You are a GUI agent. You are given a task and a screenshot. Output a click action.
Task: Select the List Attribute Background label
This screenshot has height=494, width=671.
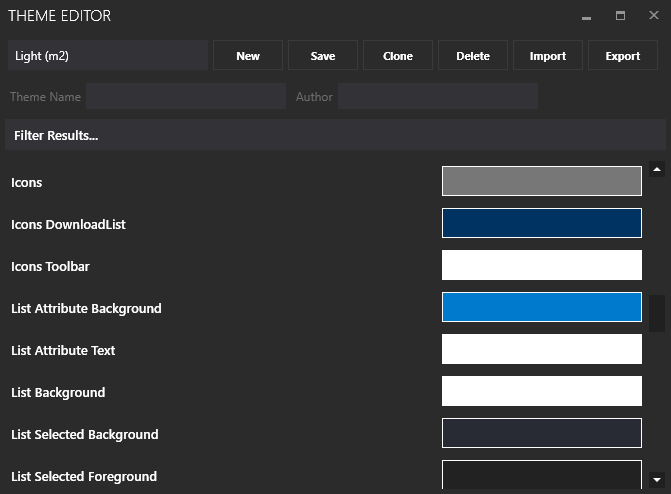point(86,308)
